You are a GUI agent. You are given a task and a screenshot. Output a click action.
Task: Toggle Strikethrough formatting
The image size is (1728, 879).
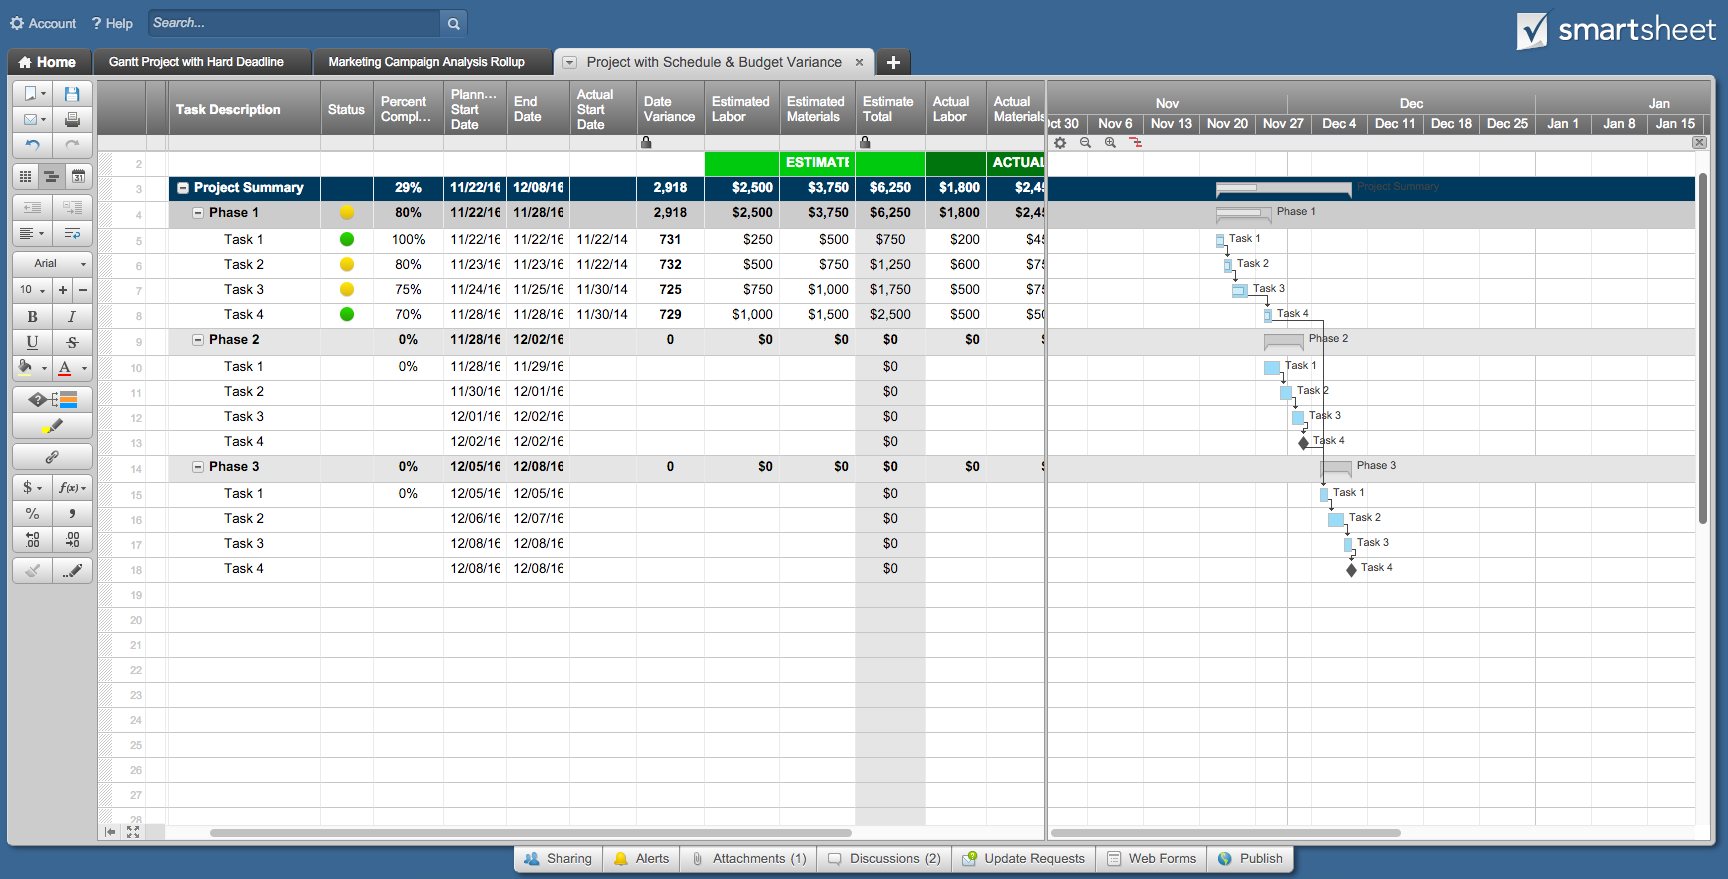click(72, 343)
